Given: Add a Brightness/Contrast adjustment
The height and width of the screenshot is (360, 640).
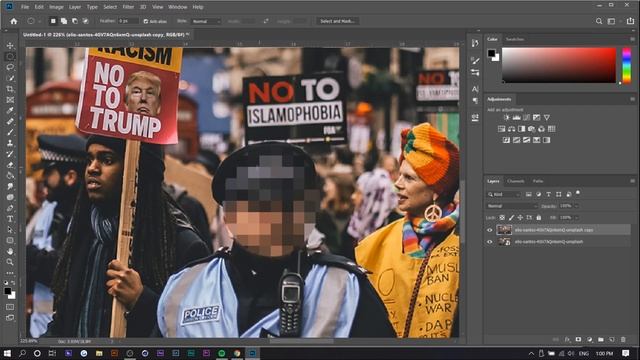Looking at the screenshot, I should pyautogui.click(x=507, y=118).
